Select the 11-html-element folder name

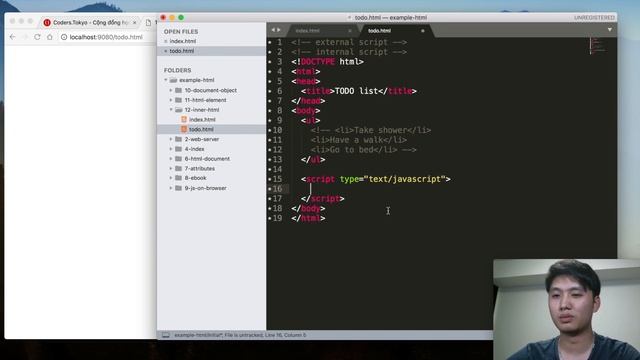coord(205,100)
